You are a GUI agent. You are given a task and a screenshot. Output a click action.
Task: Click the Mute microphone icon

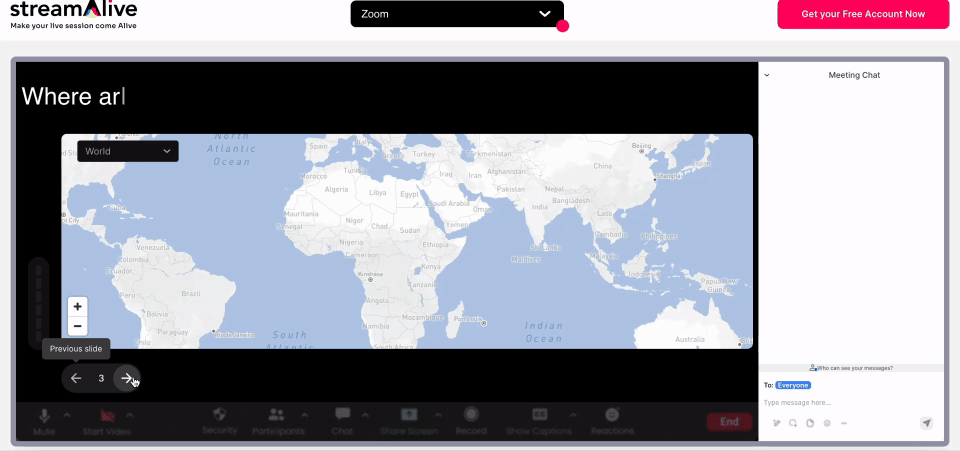[x=44, y=416]
